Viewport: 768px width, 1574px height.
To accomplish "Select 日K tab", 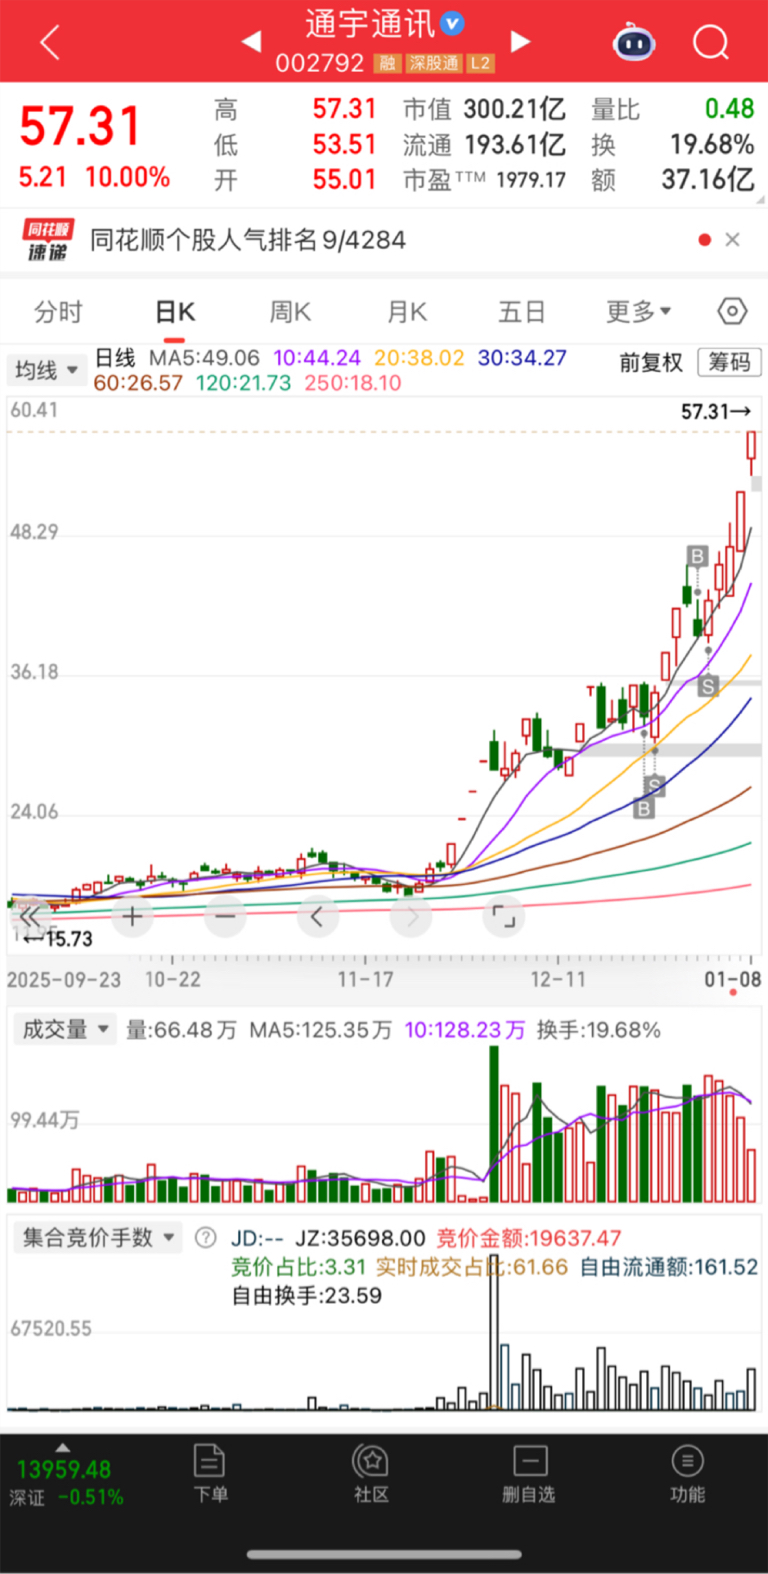I will pos(175,312).
